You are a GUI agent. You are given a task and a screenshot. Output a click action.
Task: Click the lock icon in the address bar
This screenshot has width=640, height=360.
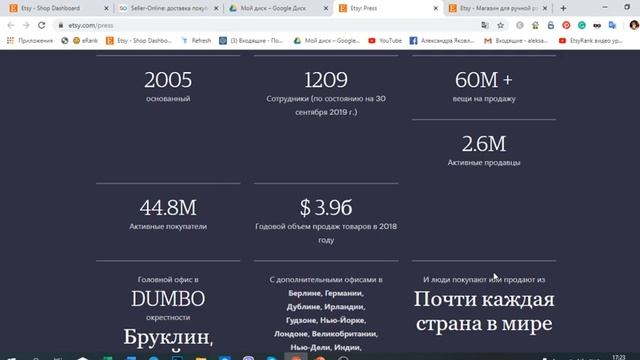tap(61, 25)
